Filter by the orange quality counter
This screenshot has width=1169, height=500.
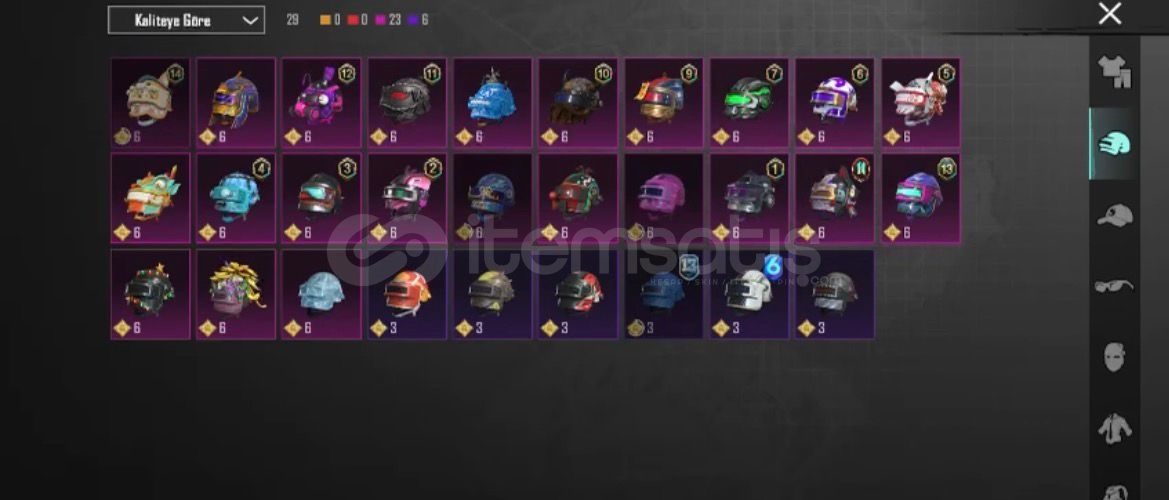[x=330, y=20]
